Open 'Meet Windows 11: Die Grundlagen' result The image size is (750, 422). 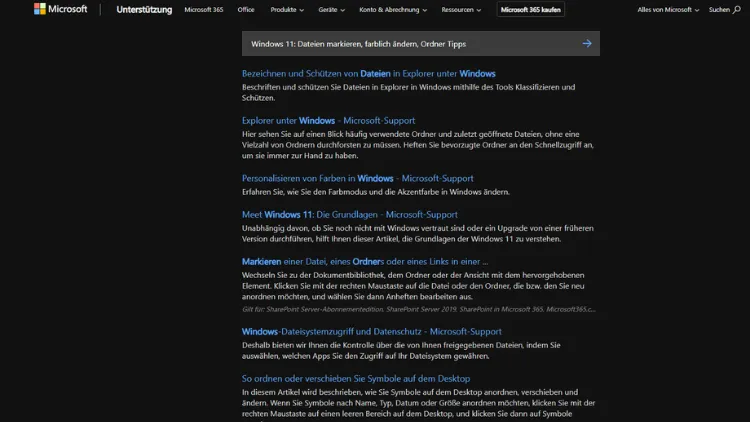pos(349,215)
